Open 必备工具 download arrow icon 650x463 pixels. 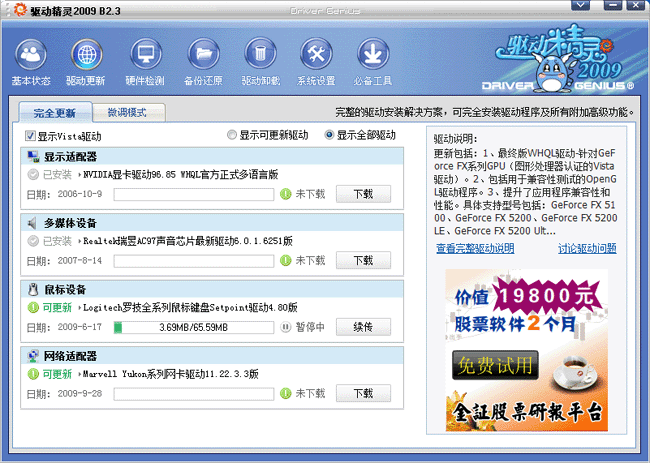[x=373, y=55]
